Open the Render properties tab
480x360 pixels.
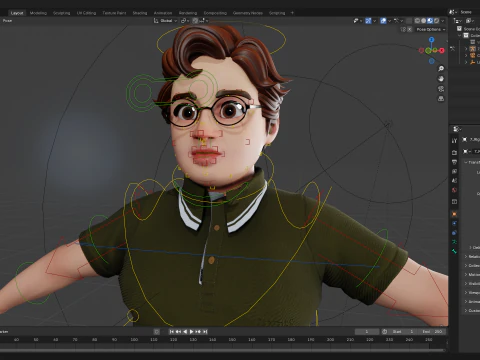coord(454,152)
